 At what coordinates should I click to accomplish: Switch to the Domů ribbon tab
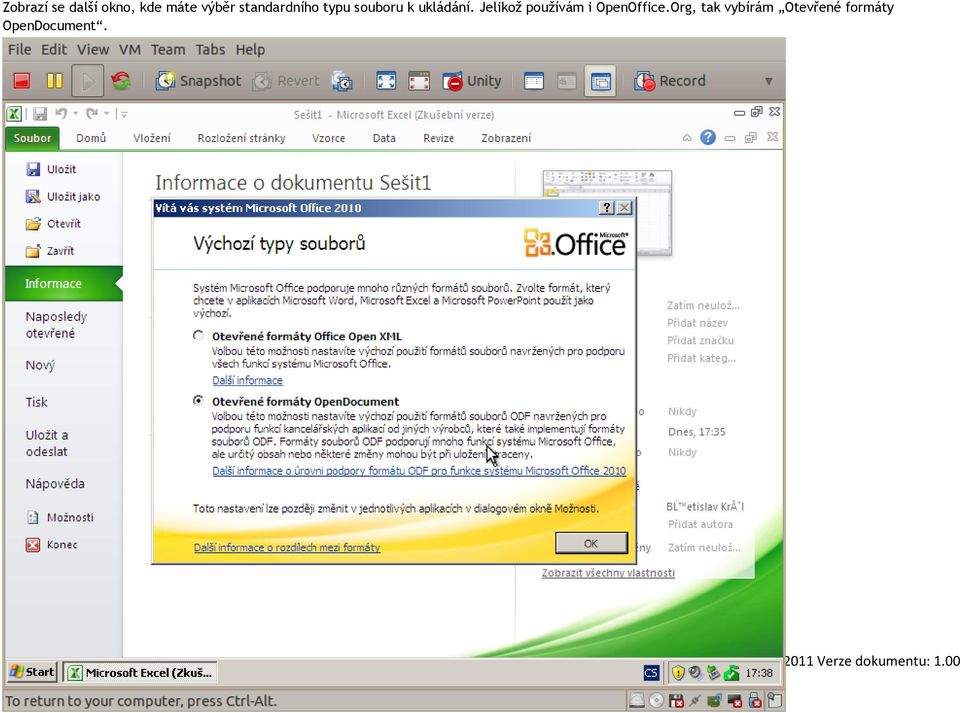click(91, 138)
